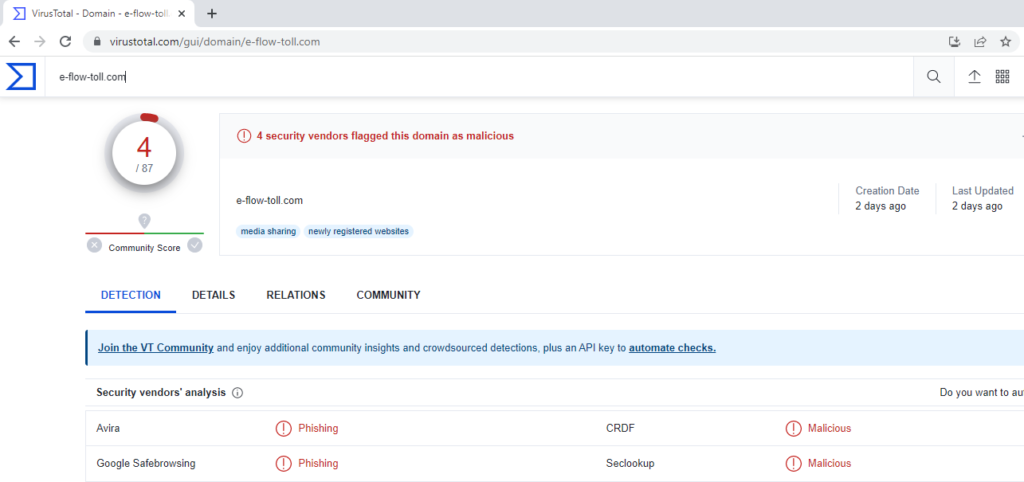Vote malicious with the X community icon
The width and height of the screenshot is (1024, 482).
click(95, 246)
